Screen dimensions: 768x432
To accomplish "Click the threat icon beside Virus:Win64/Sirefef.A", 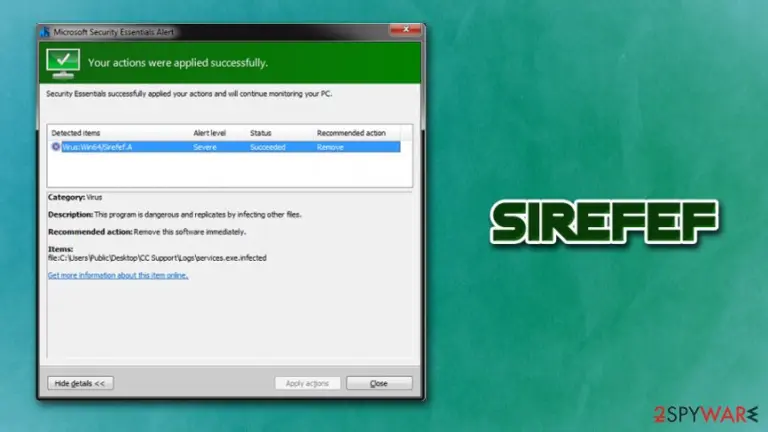I will pos(55,146).
